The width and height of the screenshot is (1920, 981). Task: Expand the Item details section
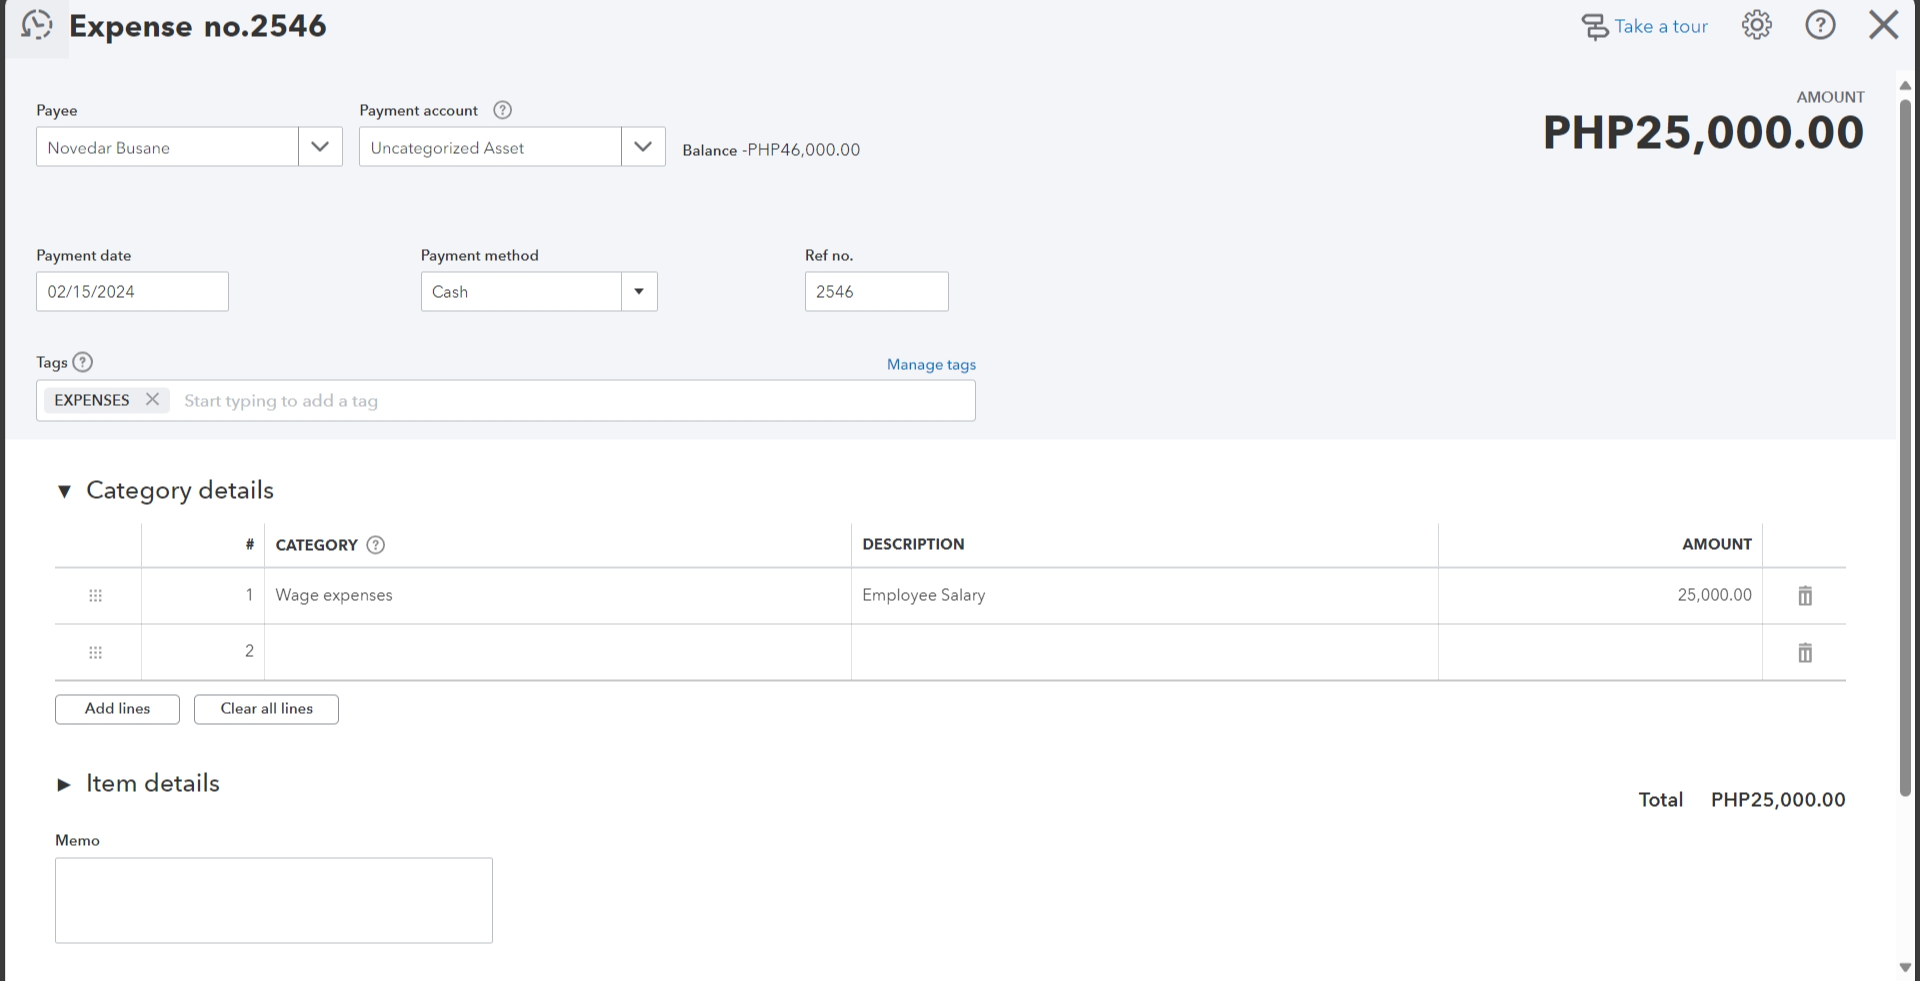tap(64, 785)
